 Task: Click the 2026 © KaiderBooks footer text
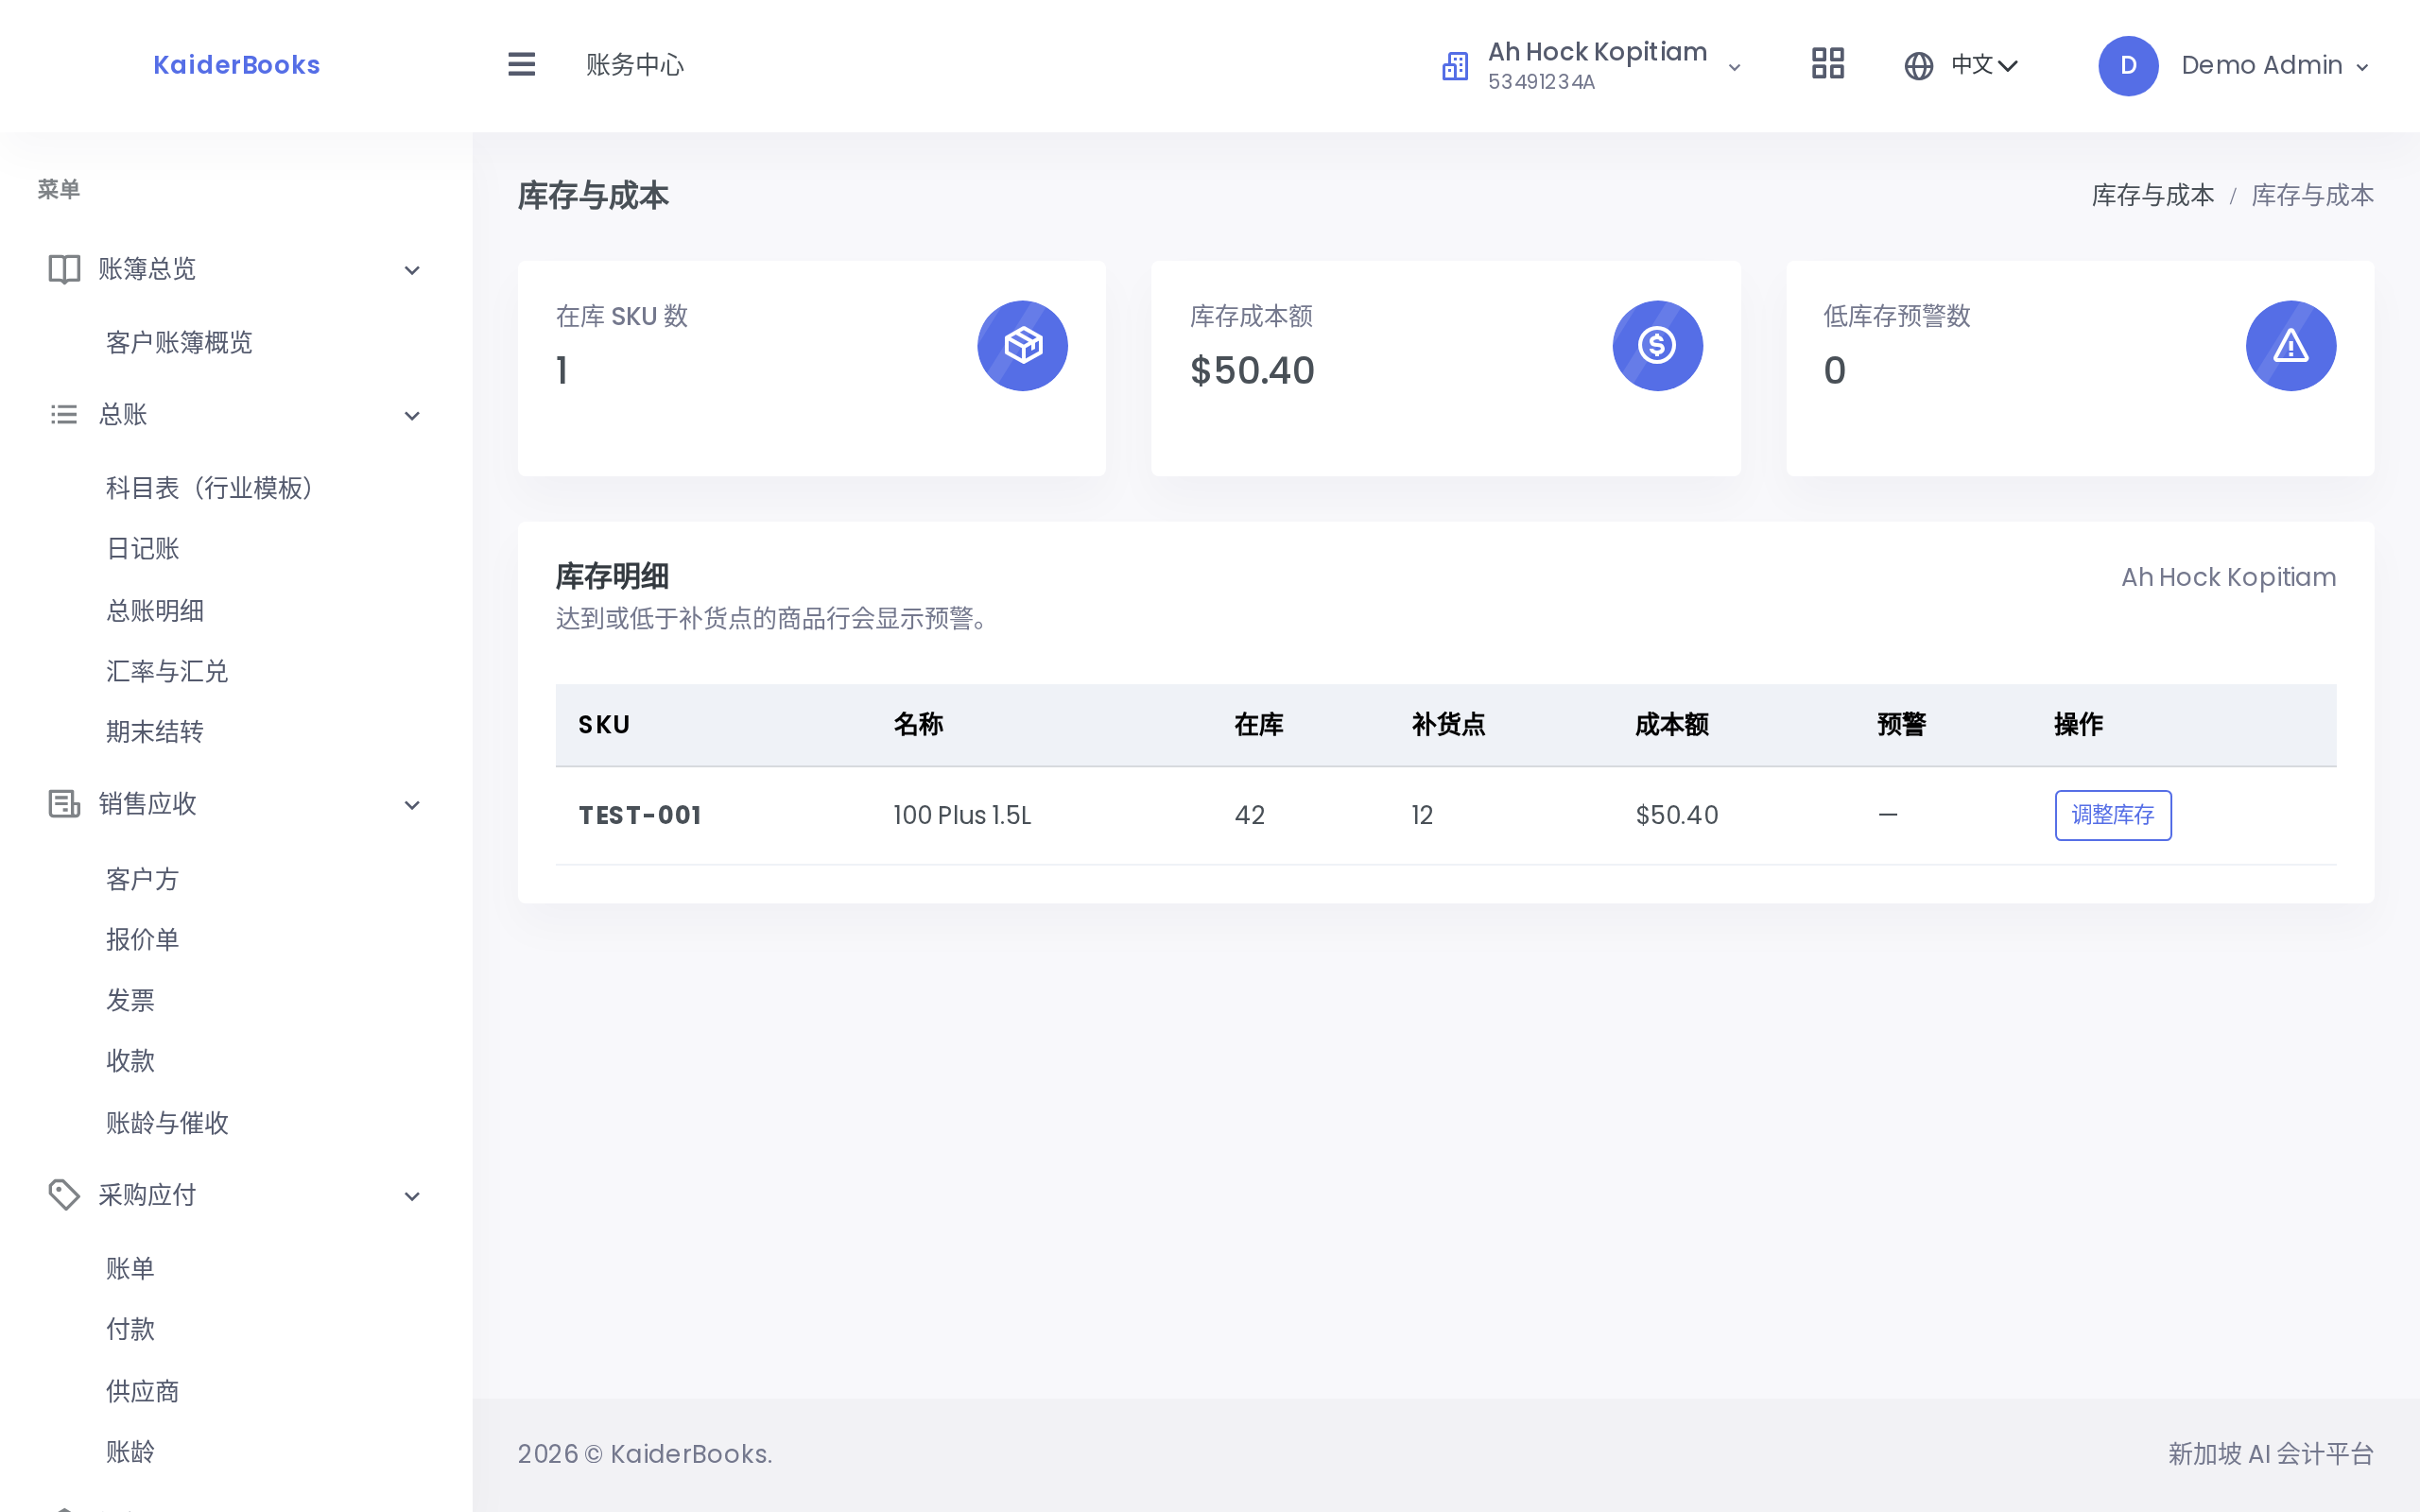(645, 1455)
